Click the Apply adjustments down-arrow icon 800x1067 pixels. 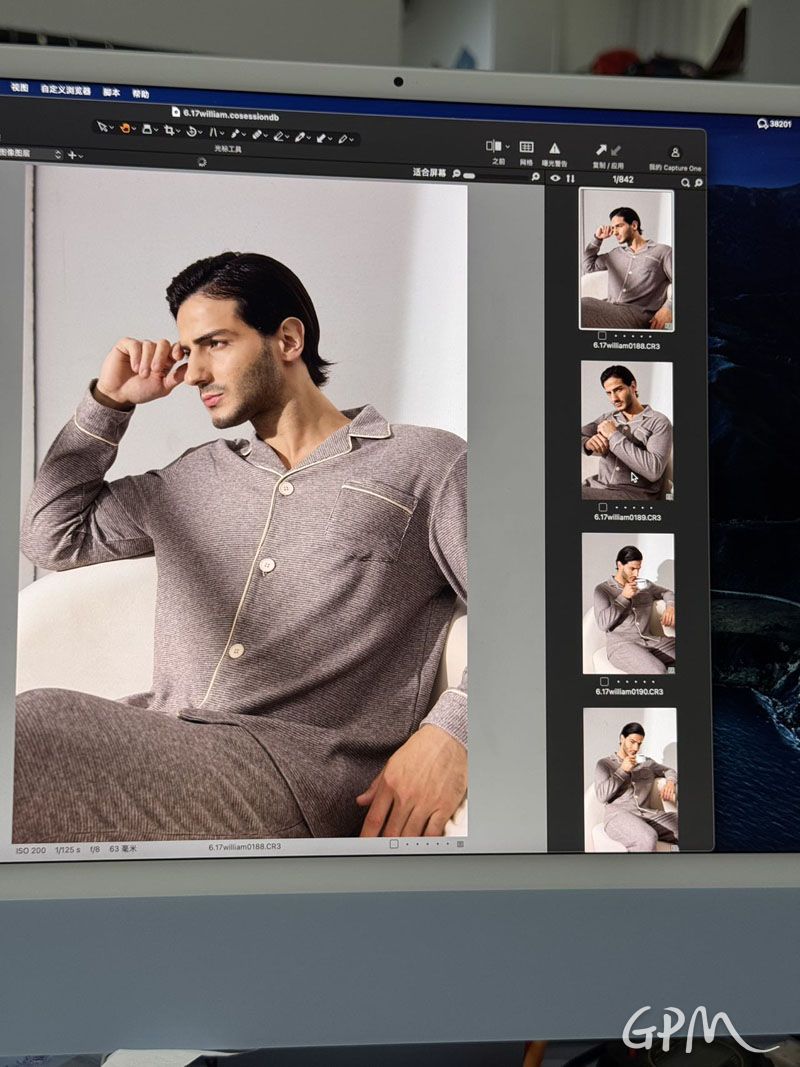click(x=616, y=150)
